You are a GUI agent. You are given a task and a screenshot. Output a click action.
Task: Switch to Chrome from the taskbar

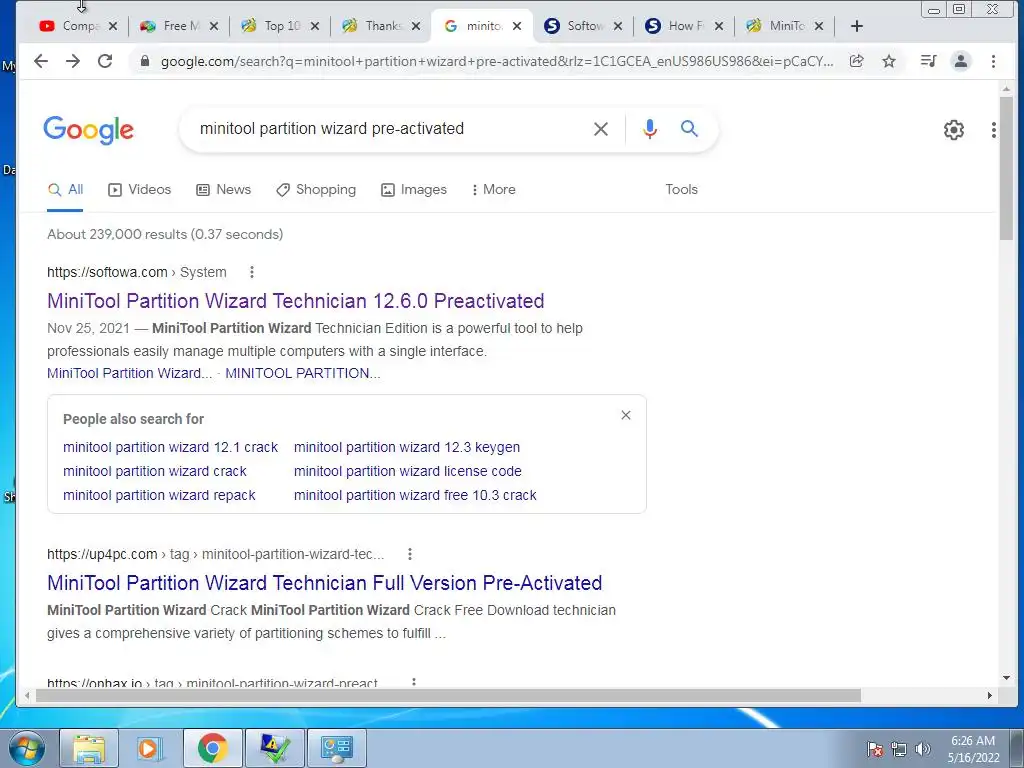point(212,748)
